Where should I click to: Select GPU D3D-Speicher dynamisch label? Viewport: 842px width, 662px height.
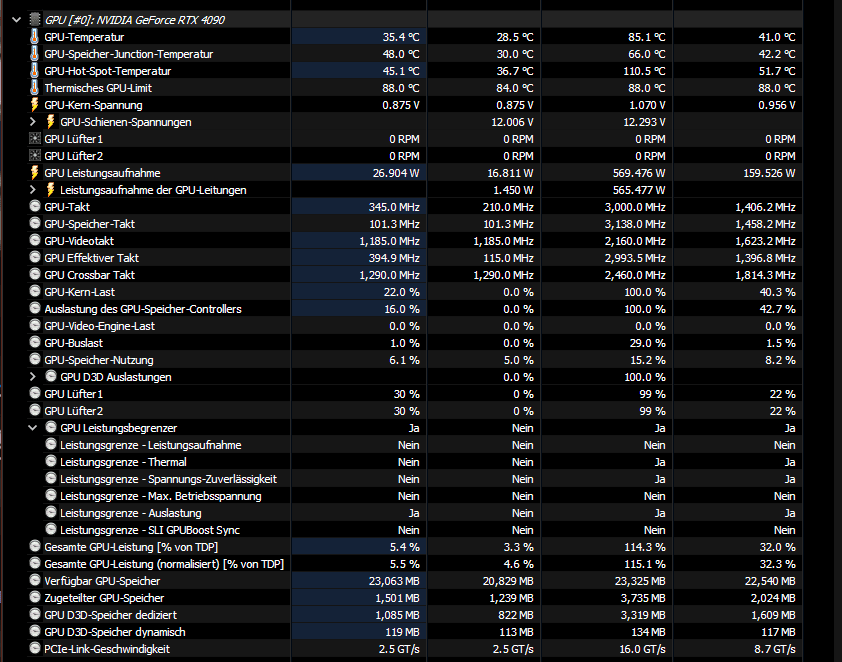click(x=114, y=632)
